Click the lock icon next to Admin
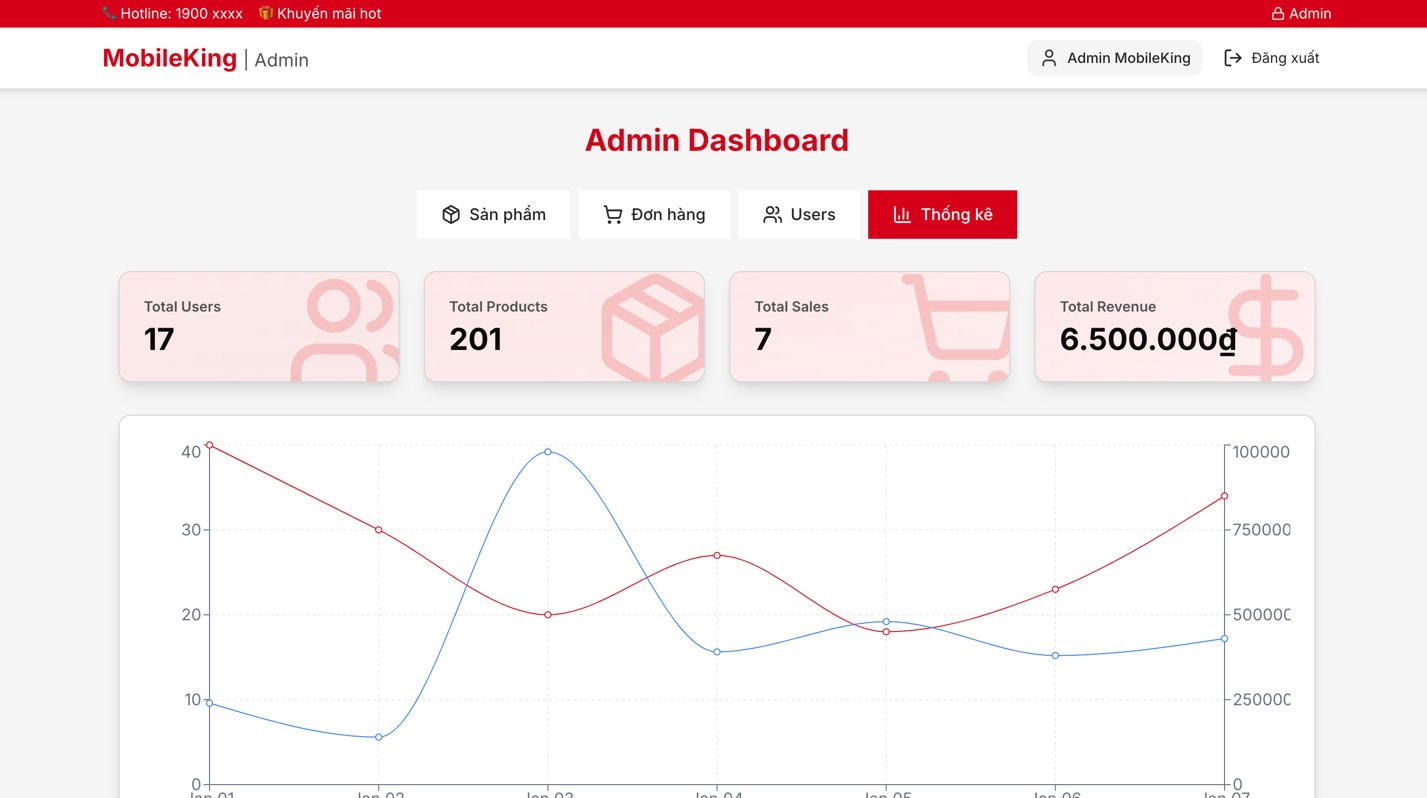This screenshot has height=798, width=1427. pyautogui.click(x=1278, y=14)
